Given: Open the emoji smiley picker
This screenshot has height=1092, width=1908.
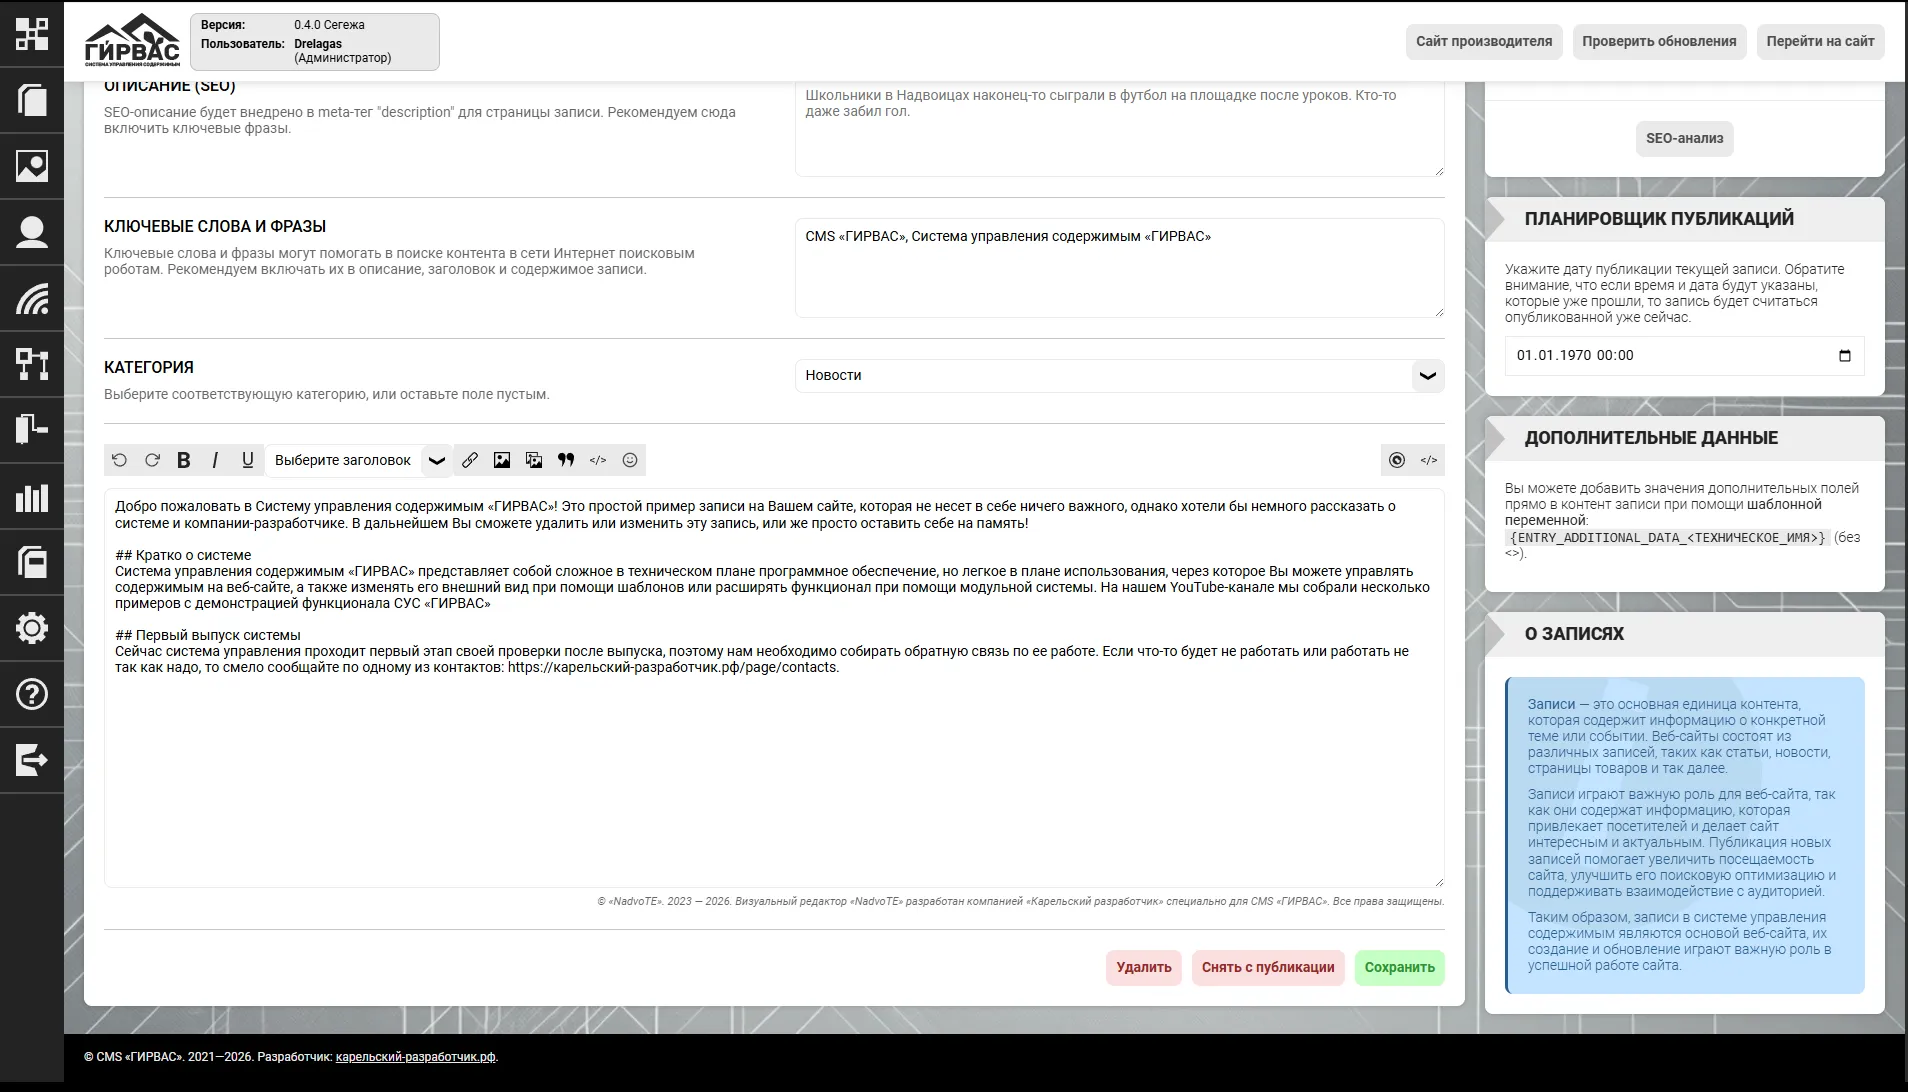Looking at the screenshot, I should click(630, 460).
